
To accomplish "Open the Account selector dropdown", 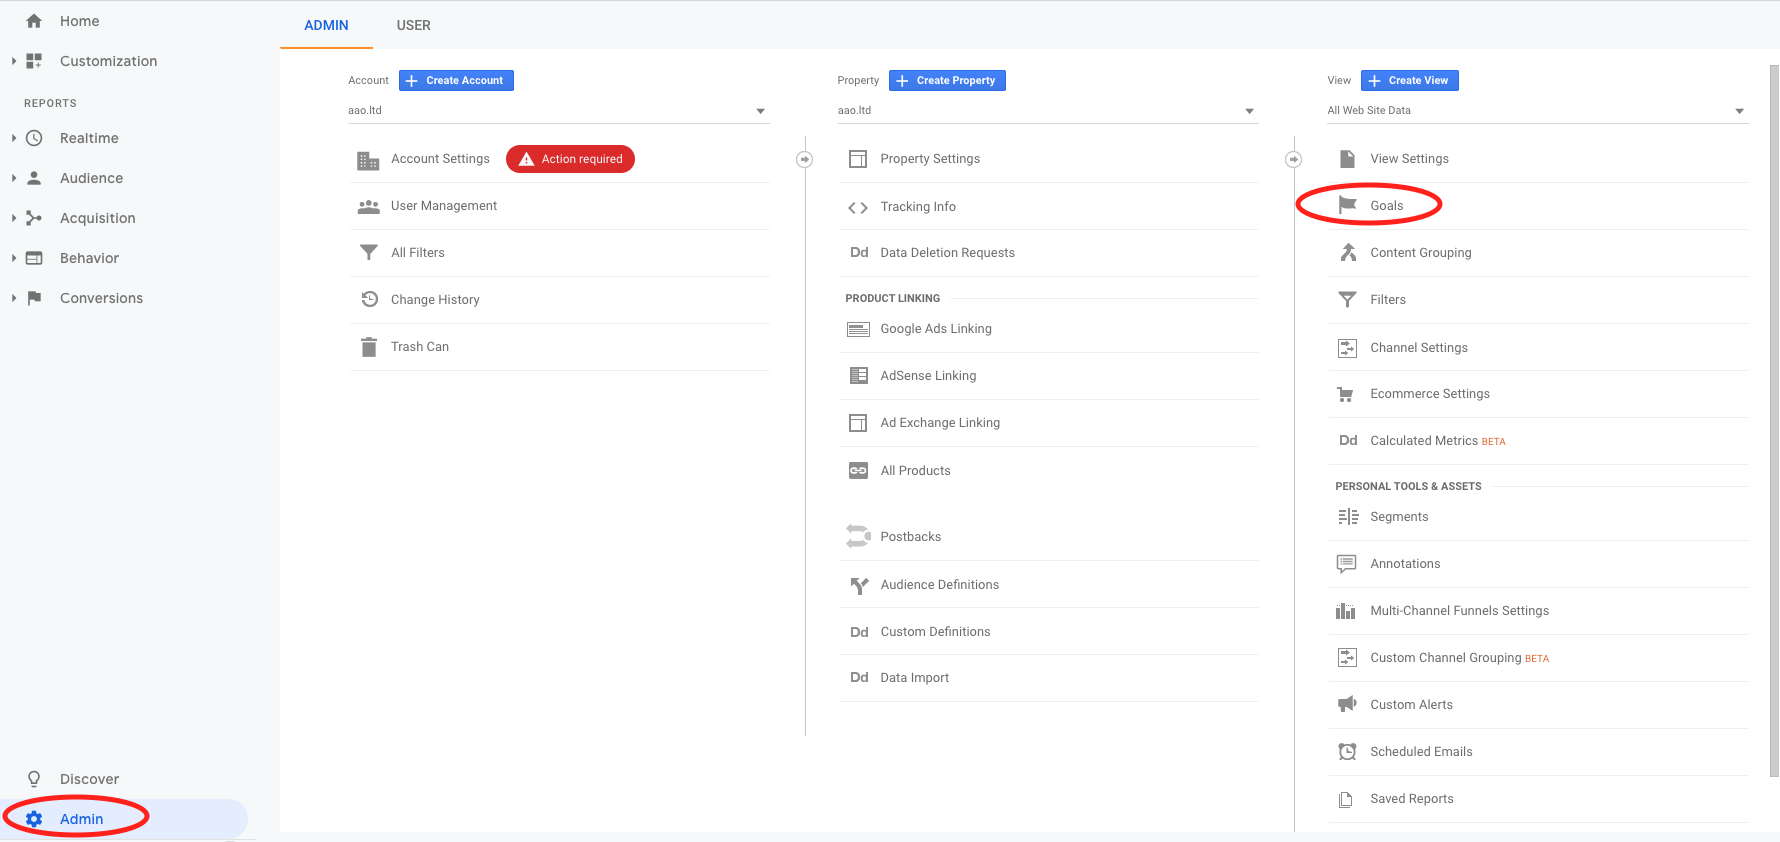I will tap(558, 111).
